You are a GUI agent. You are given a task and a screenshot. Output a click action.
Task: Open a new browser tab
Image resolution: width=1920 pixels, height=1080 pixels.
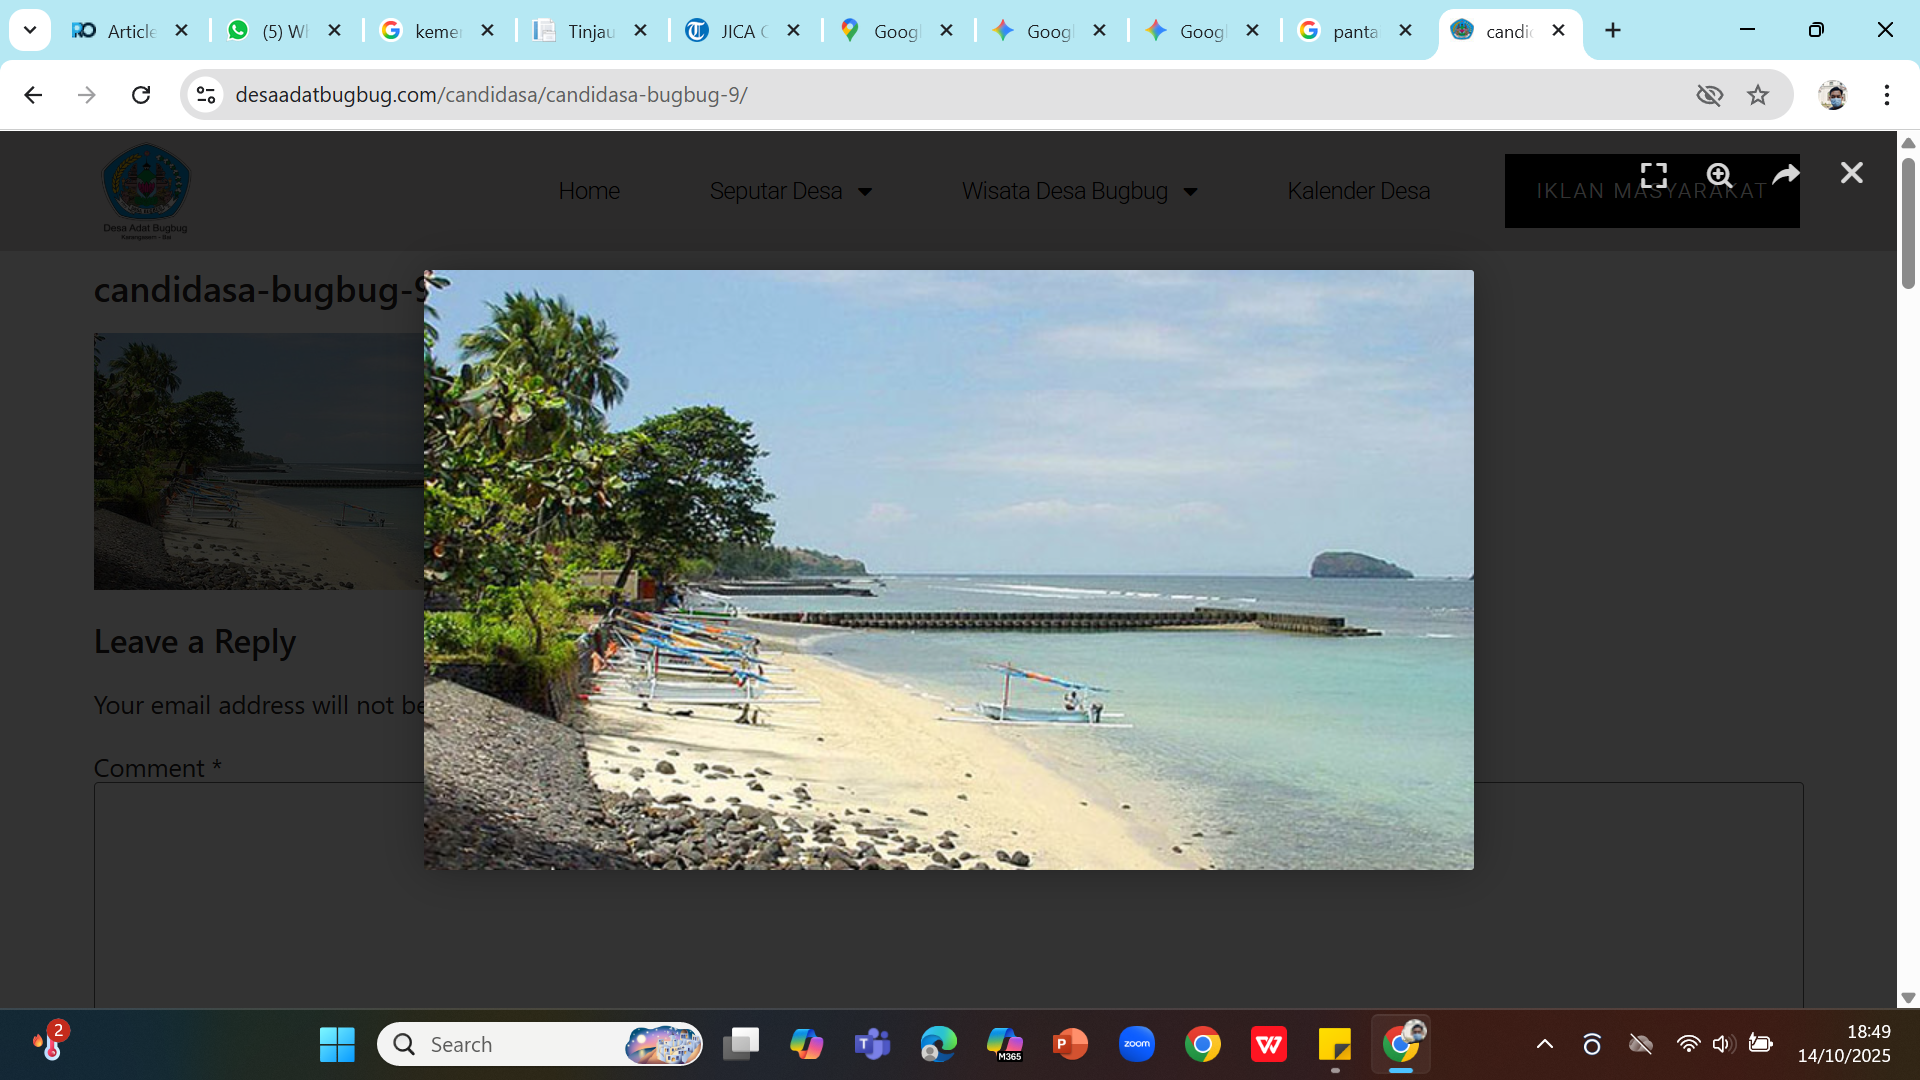(1613, 30)
